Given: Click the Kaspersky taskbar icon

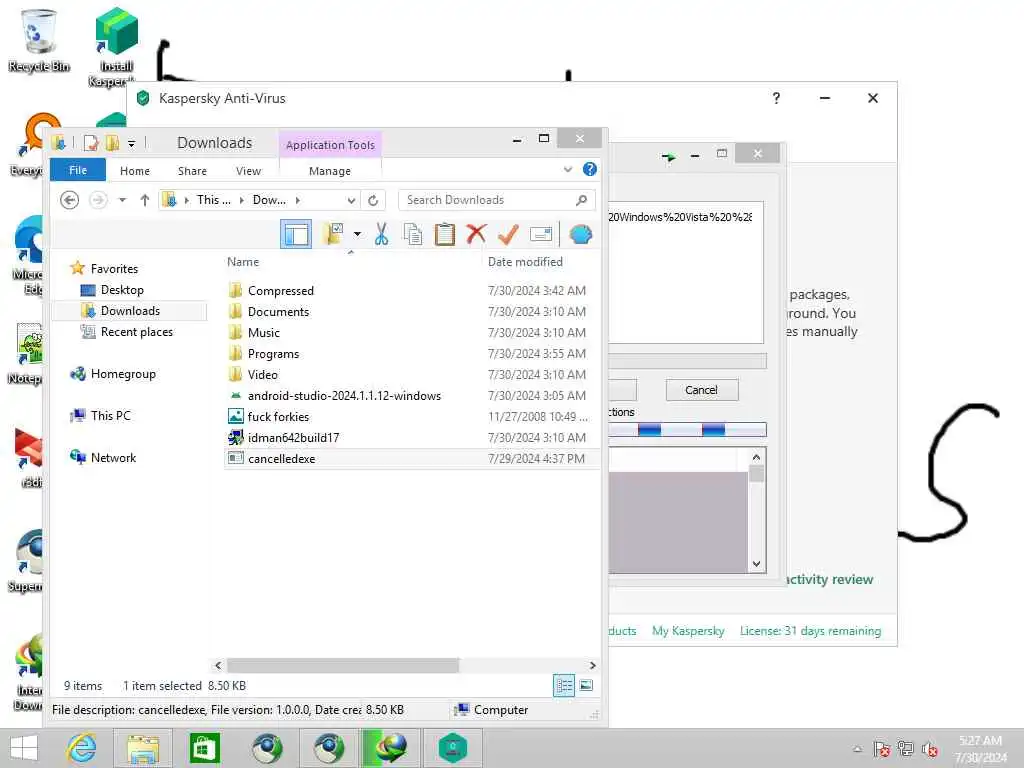Looking at the screenshot, I should coord(453,748).
